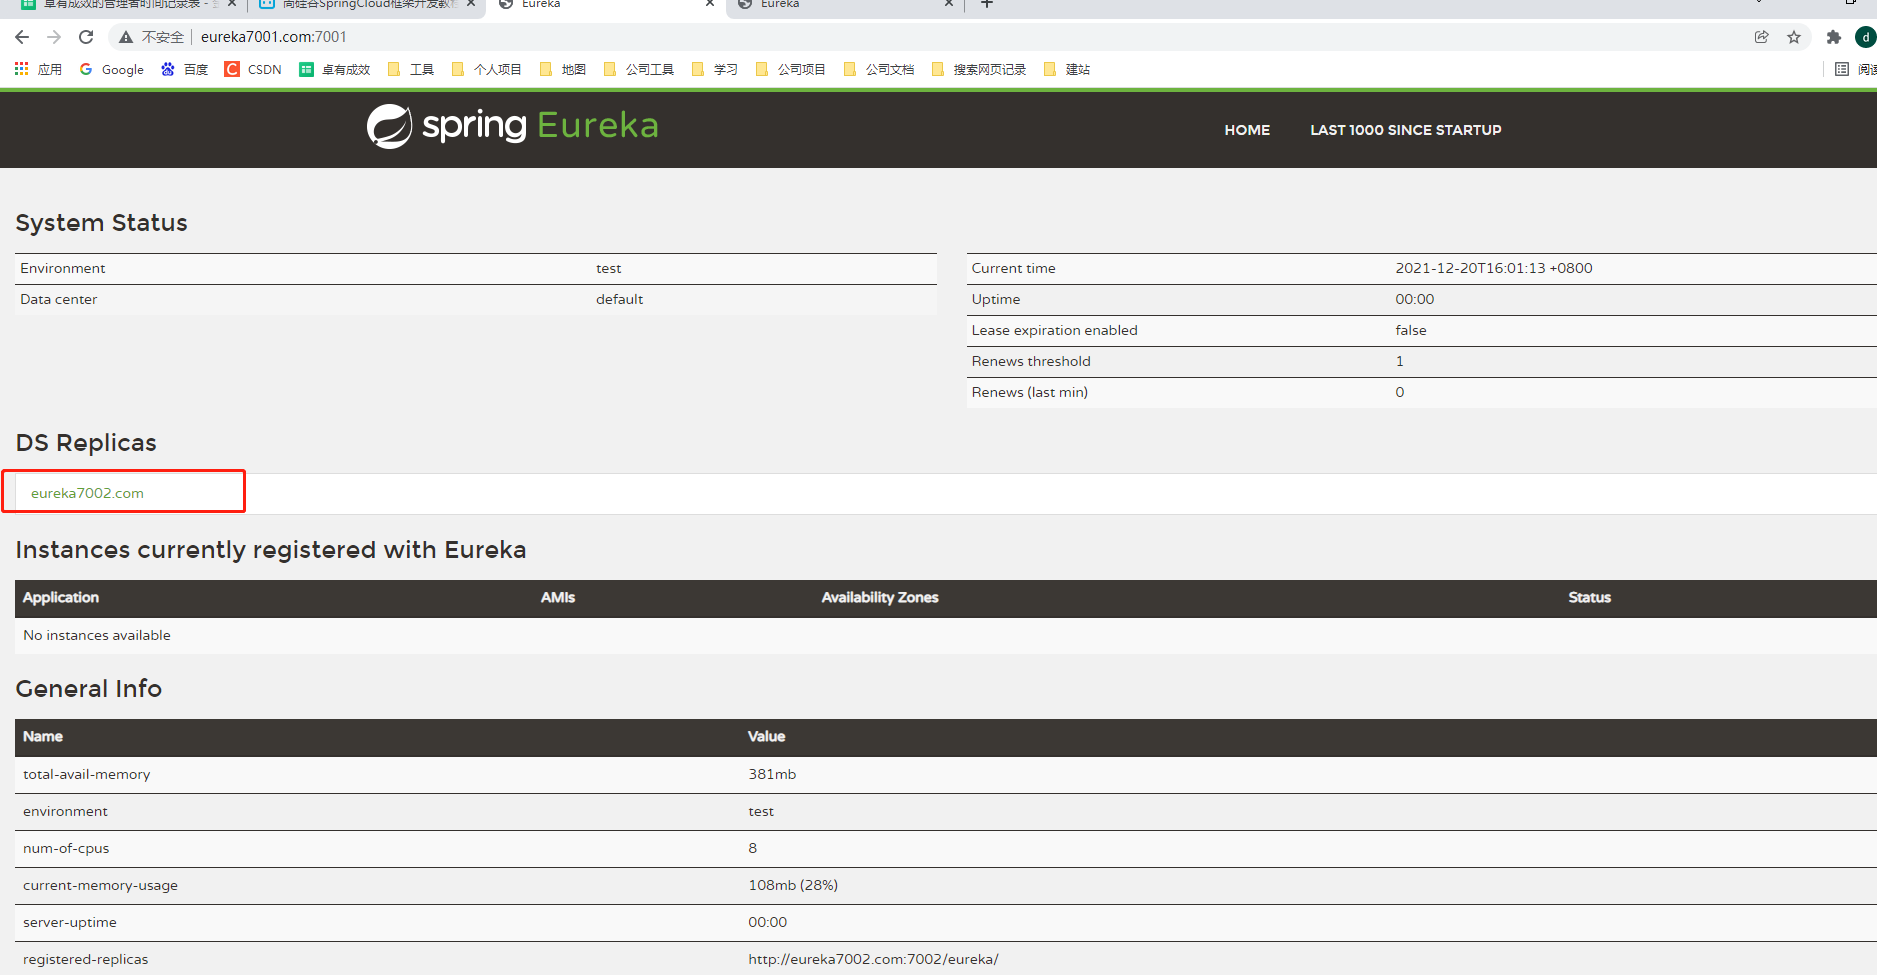Screen dimensions: 1877x975
Task: Click the current-memory-usage value 108mb (28%)
Action: click(x=793, y=885)
